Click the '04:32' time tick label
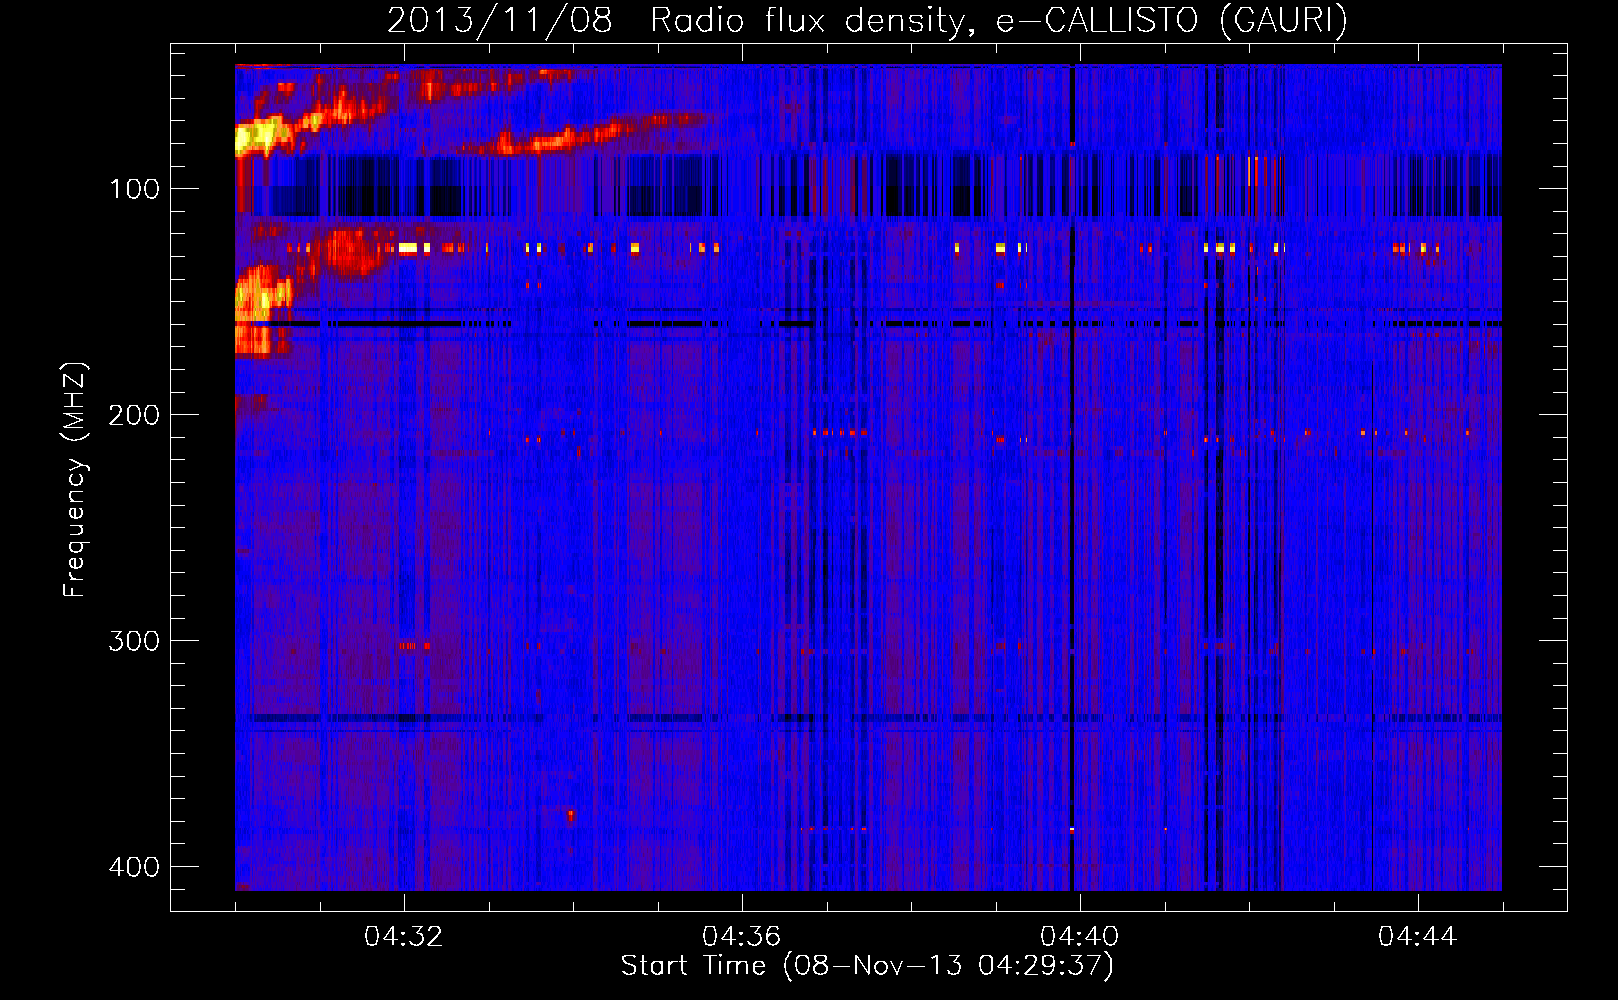Image resolution: width=1618 pixels, height=1000 pixels. (x=403, y=936)
